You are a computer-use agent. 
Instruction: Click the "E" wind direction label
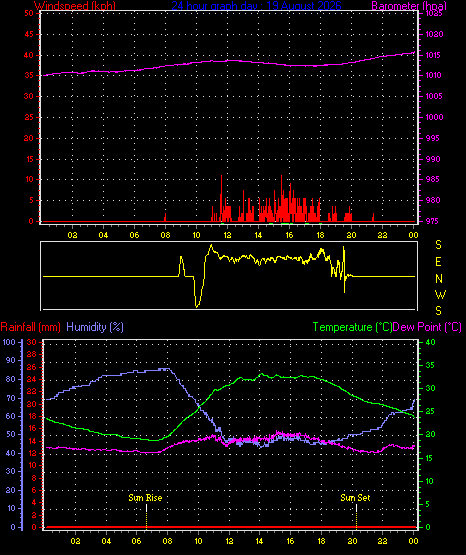[438, 262]
